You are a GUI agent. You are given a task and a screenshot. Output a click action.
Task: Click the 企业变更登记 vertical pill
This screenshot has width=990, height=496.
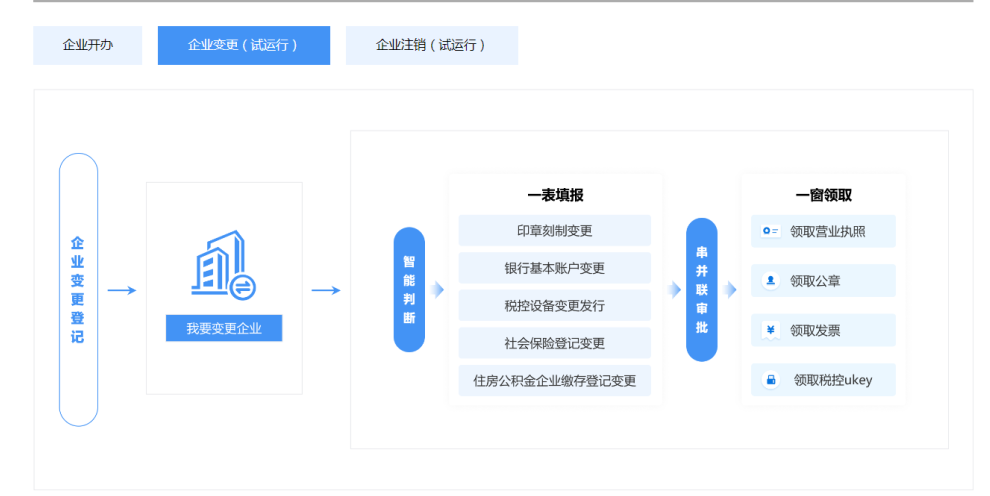click(x=78, y=290)
